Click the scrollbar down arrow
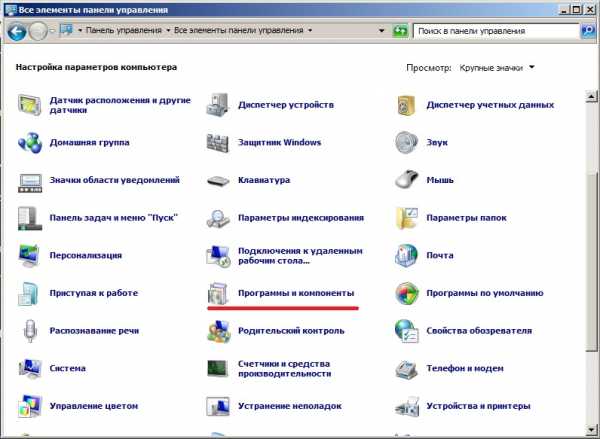 pyautogui.click(x=592, y=431)
